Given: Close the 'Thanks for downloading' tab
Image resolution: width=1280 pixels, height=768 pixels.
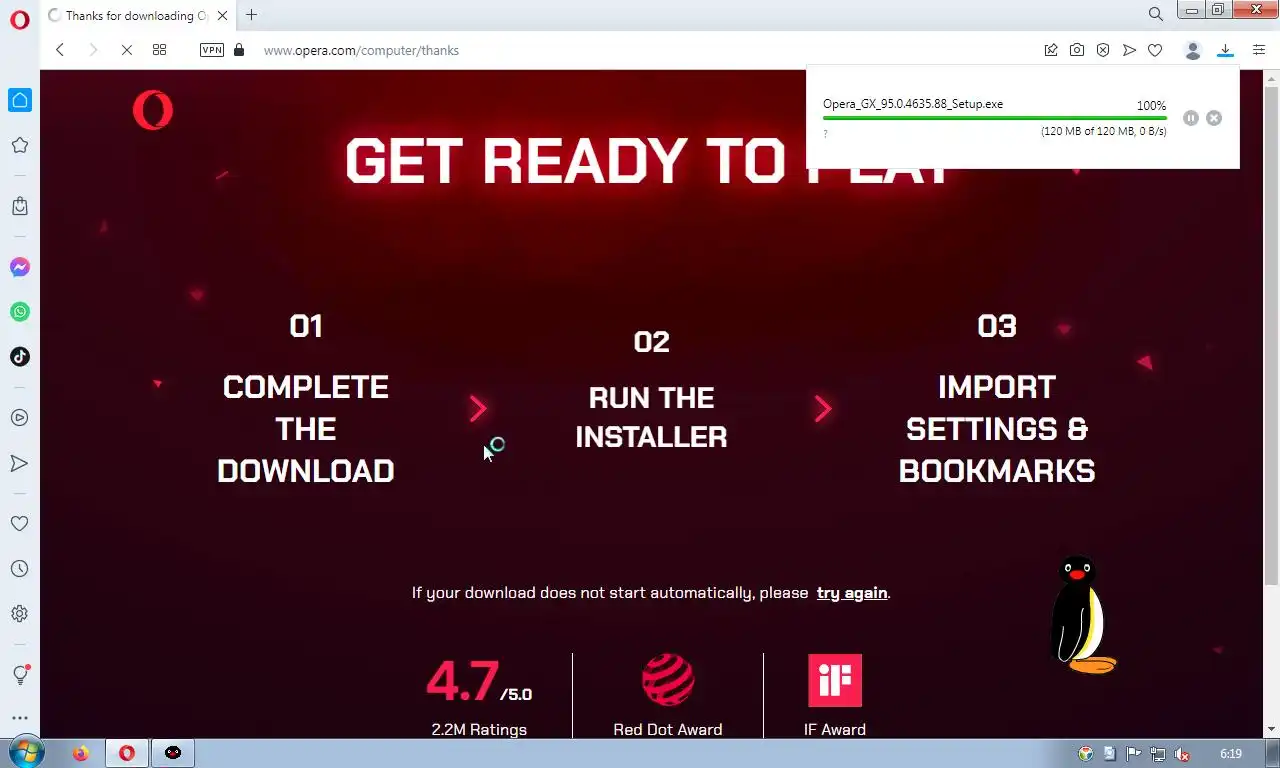Looking at the screenshot, I should (x=222, y=15).
